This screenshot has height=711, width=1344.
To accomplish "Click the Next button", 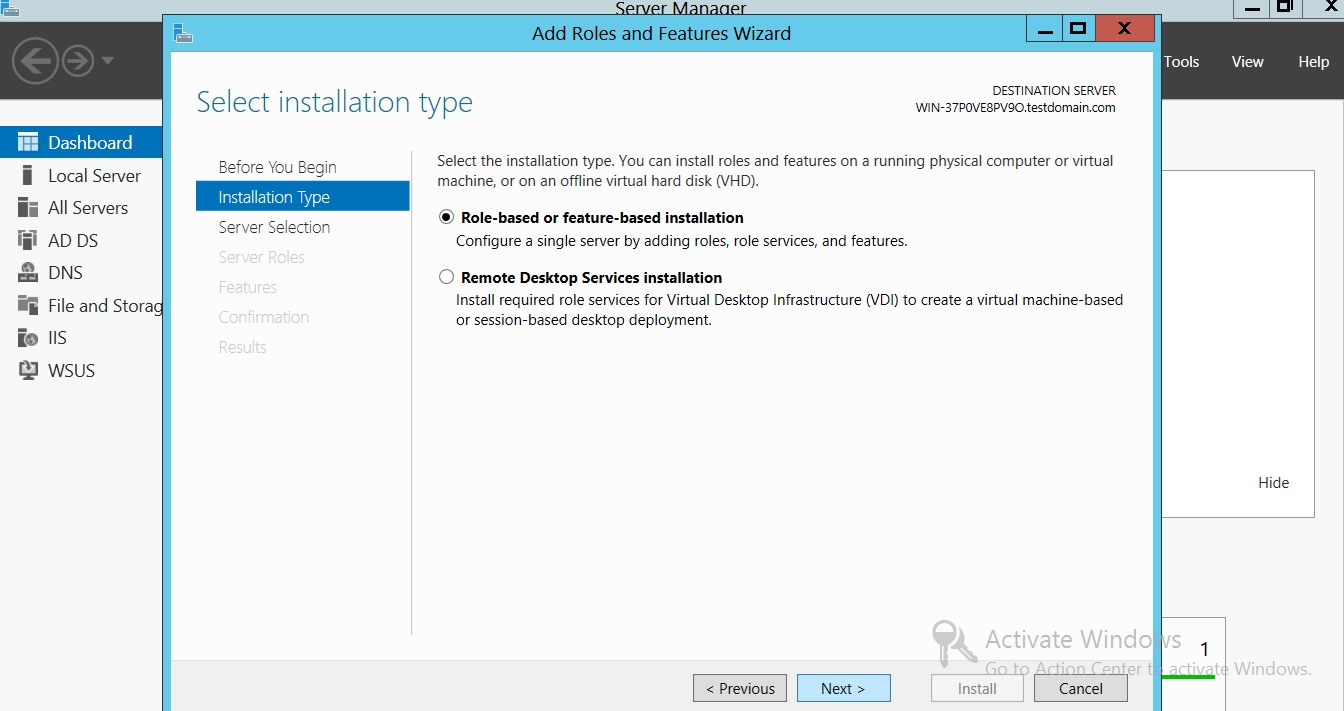I will click(x=843, y=688).
